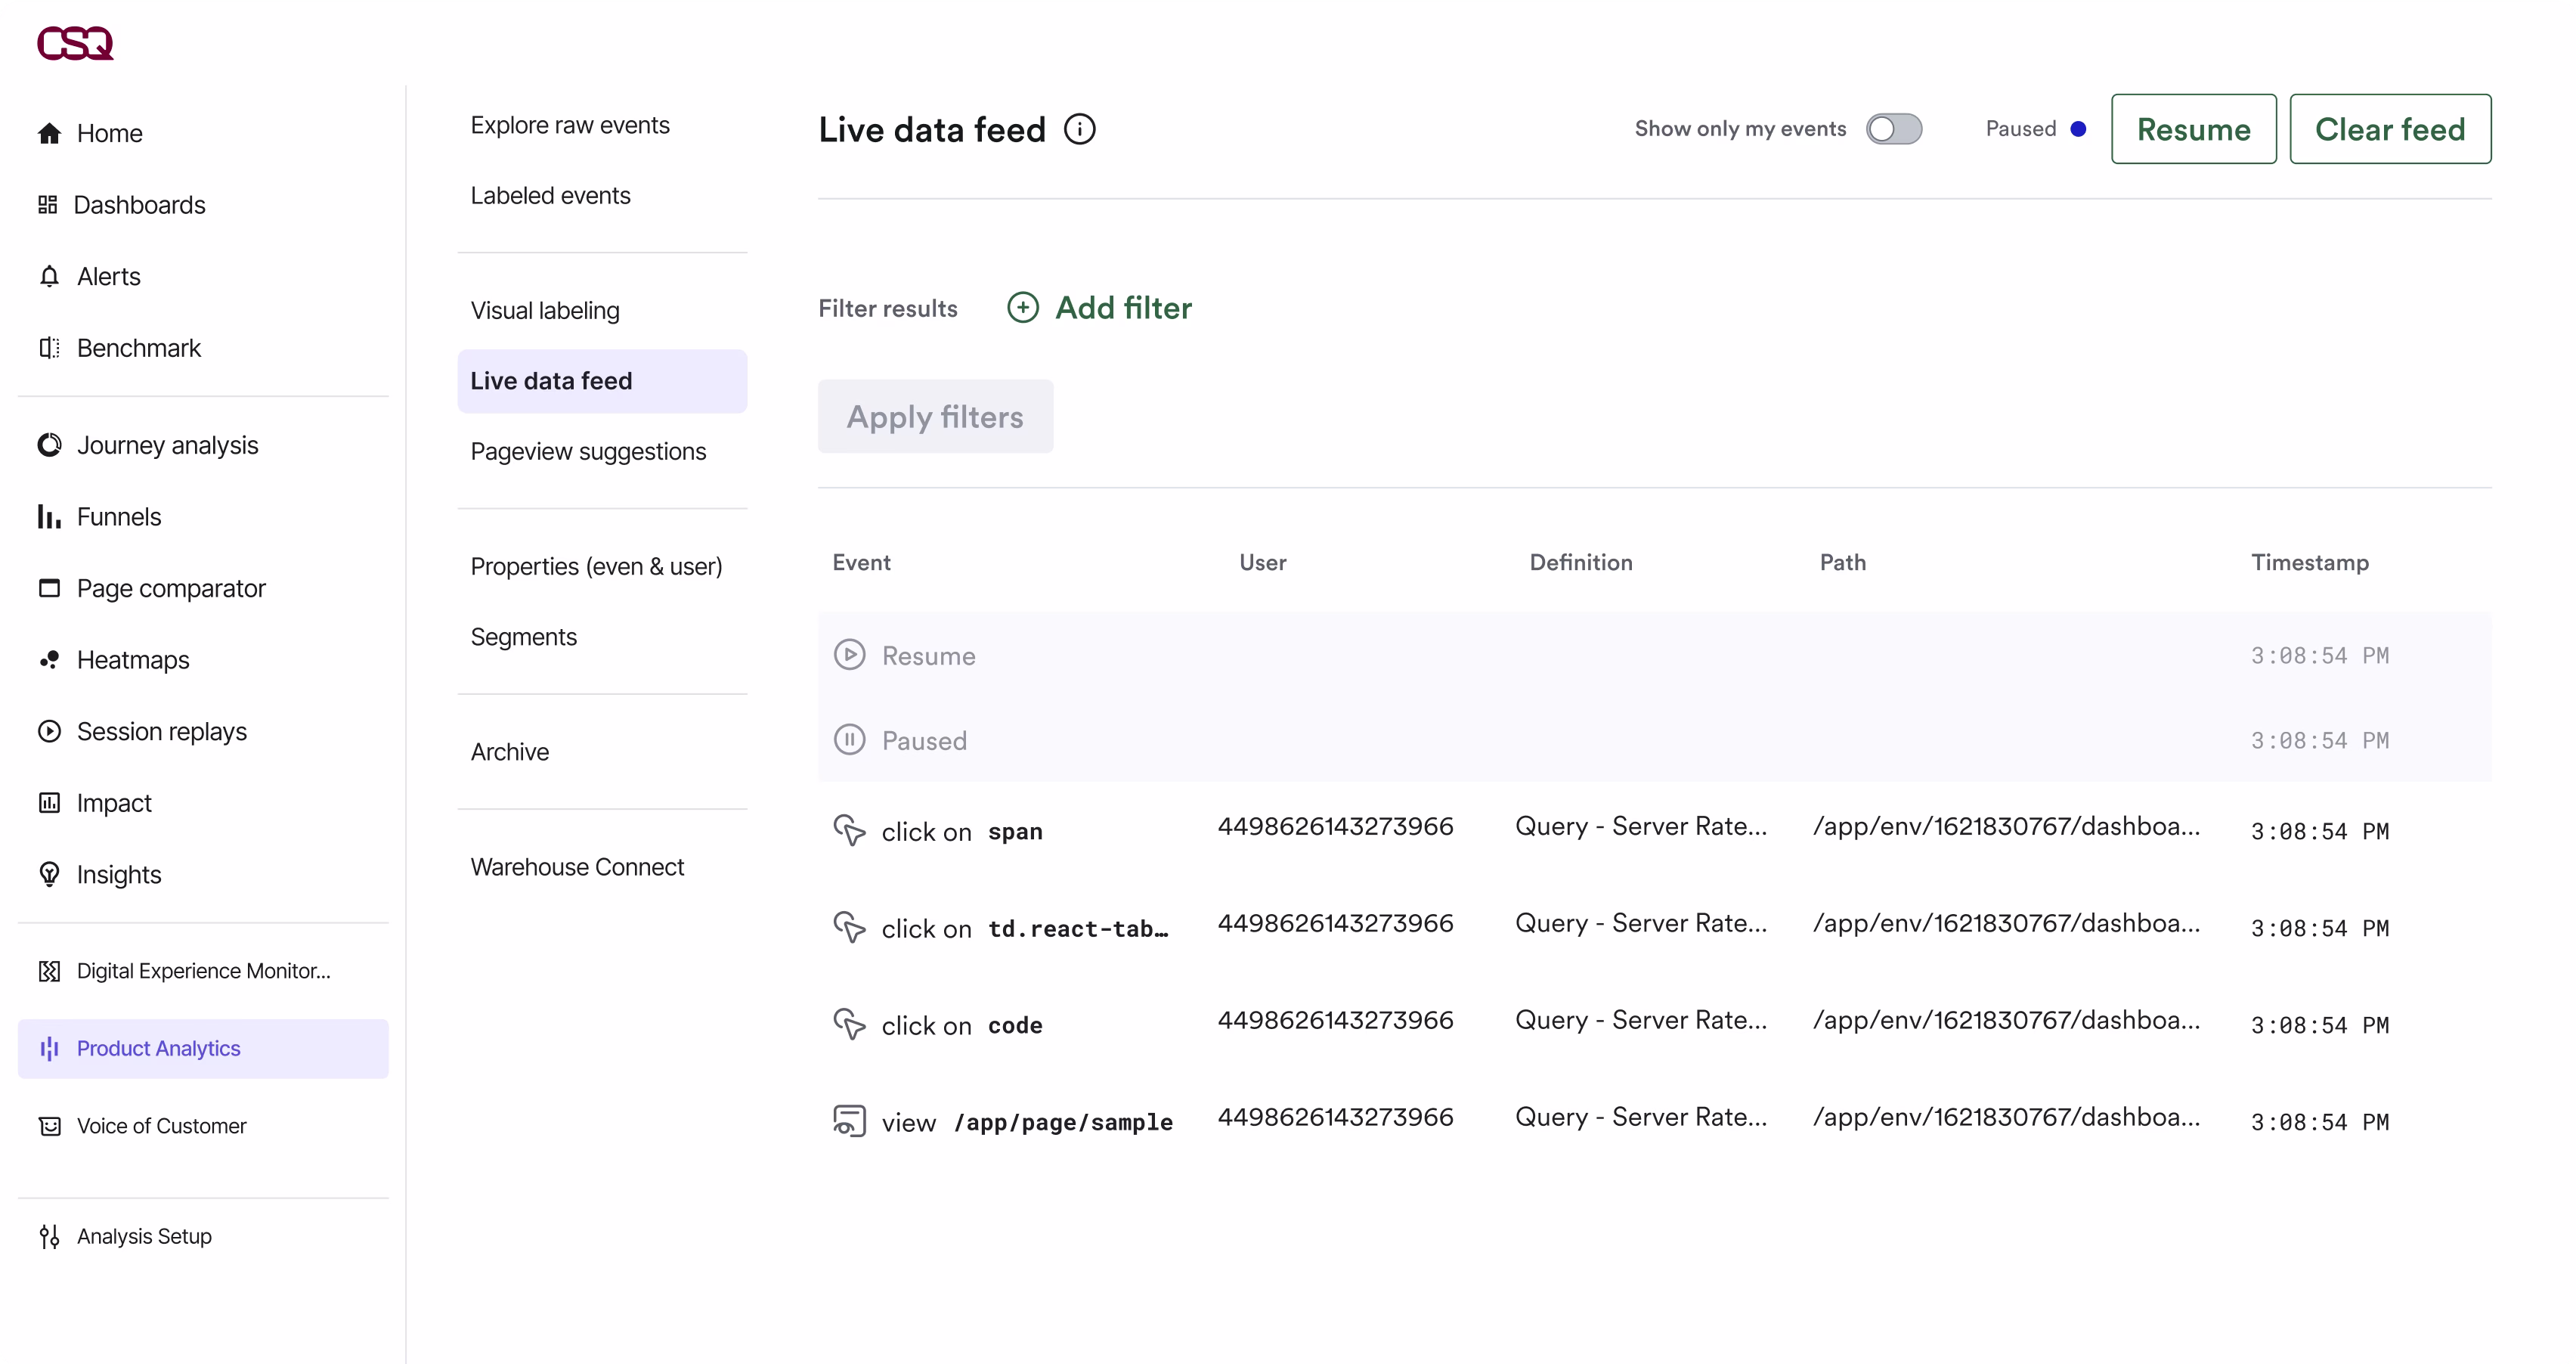Open Explore raw events
The width and height of the screenshot is (2576, 1364).
coord(570,125)
